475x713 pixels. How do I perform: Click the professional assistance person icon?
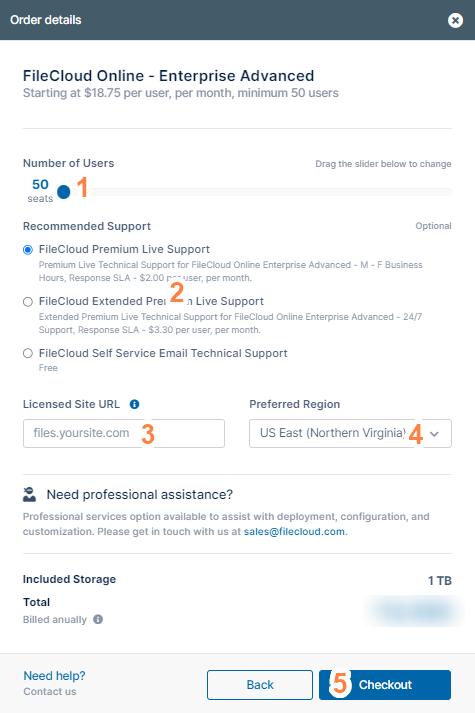coord(30,494)
